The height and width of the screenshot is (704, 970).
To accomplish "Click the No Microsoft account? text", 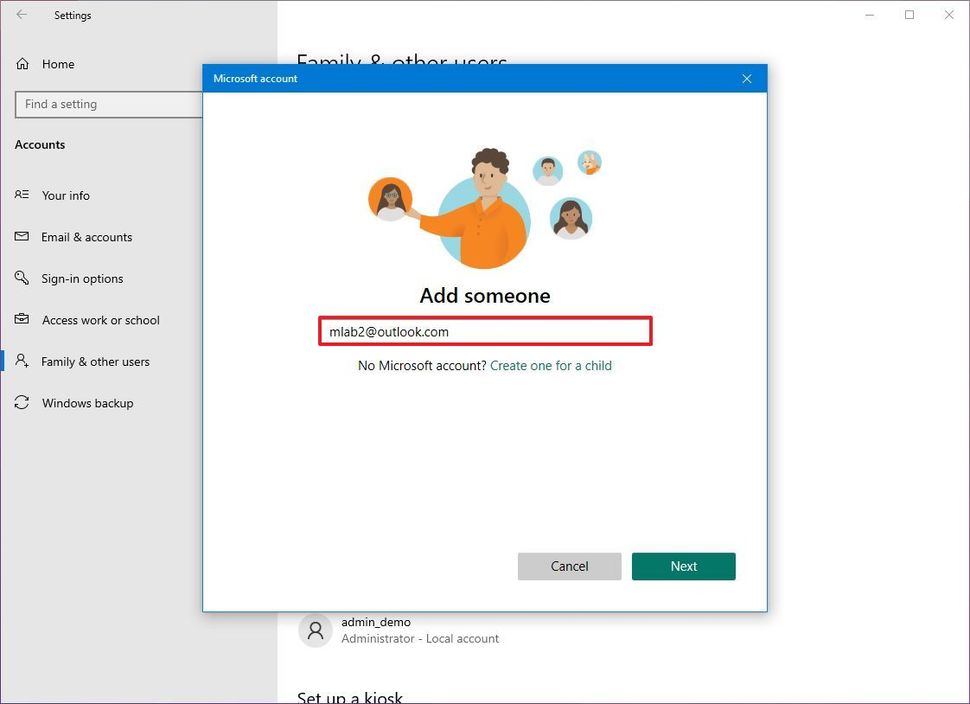I will point(423,366).
